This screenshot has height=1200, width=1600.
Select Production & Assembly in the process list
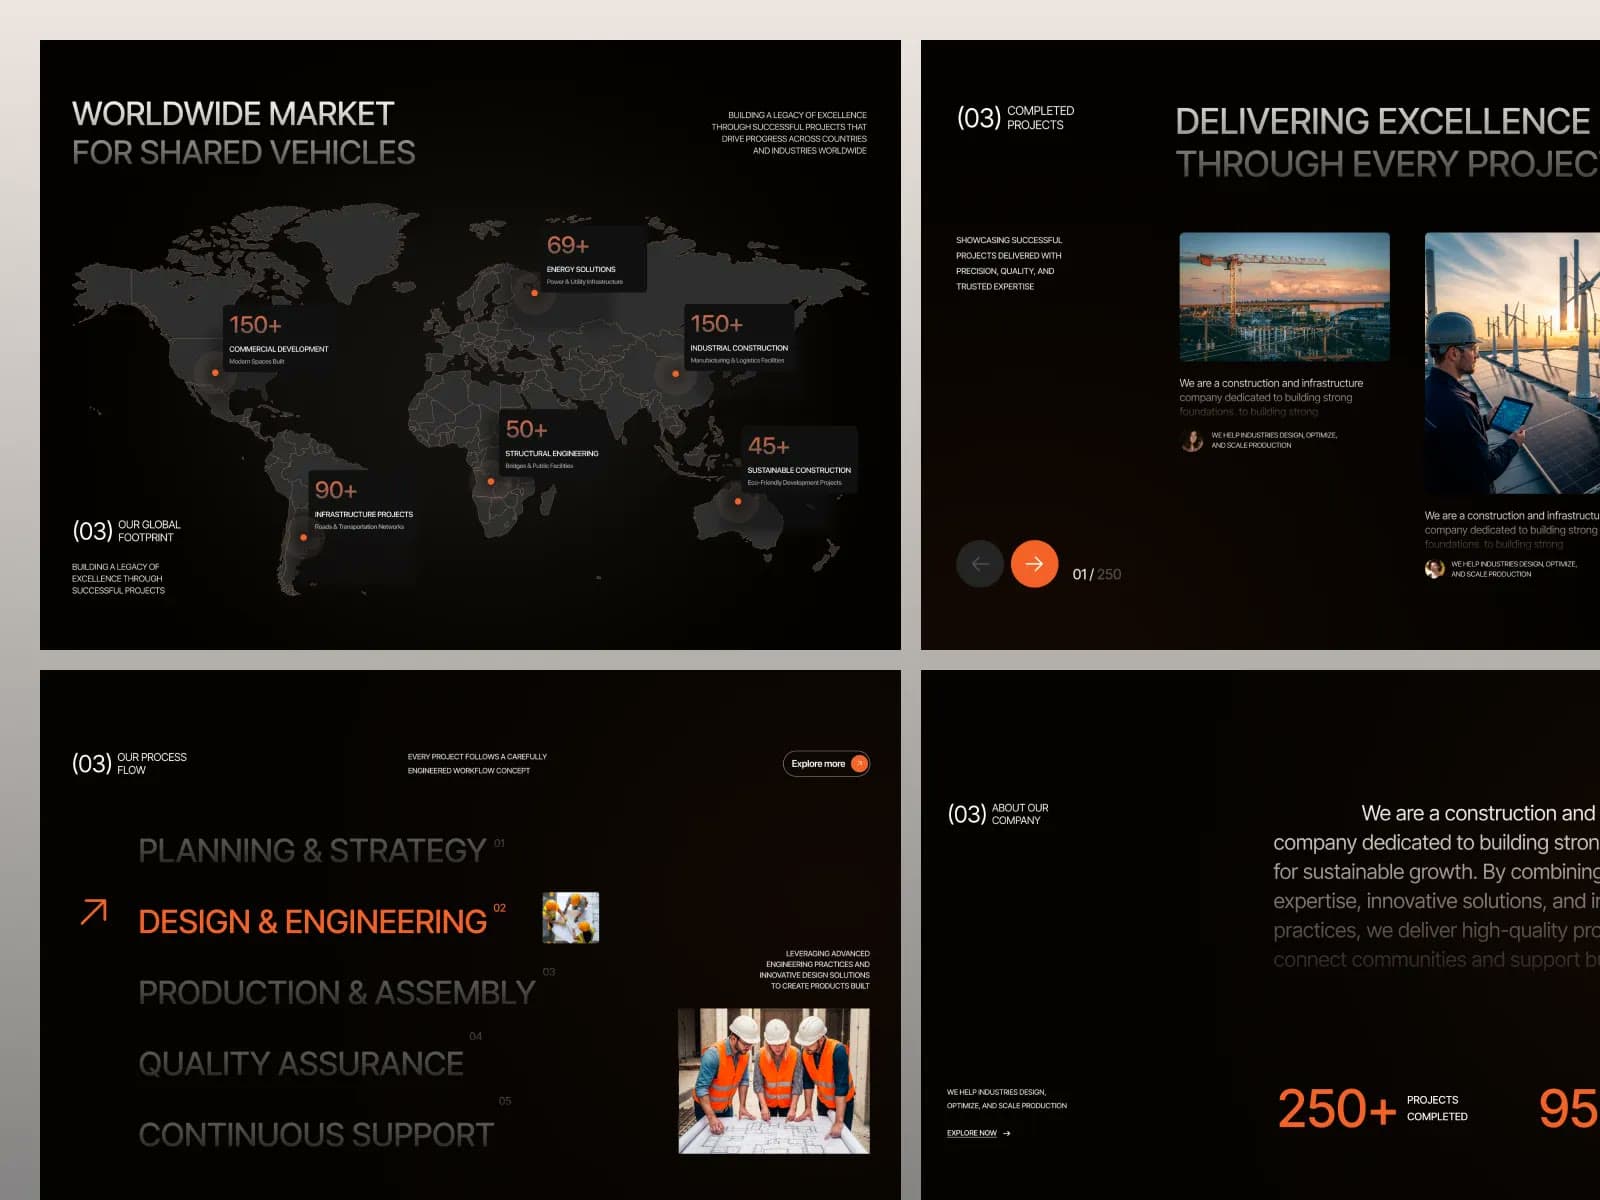click(337, 992)
